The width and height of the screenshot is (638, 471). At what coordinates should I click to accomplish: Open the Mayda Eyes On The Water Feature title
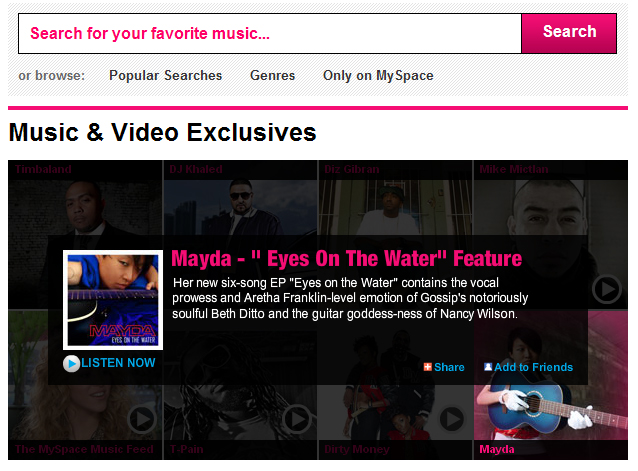(x=346, y=259)
